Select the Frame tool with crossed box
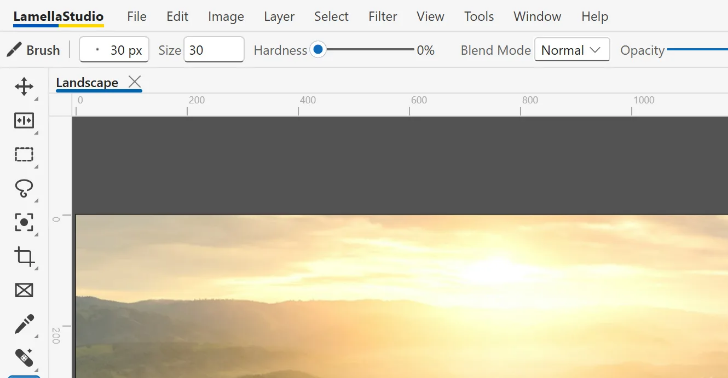This screenshot has height=378, width=728. 24,291
